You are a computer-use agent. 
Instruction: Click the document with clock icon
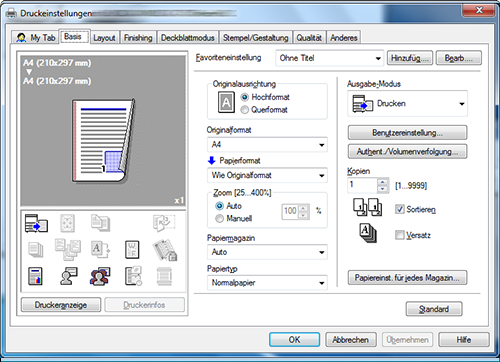click(x=133, y=276)
